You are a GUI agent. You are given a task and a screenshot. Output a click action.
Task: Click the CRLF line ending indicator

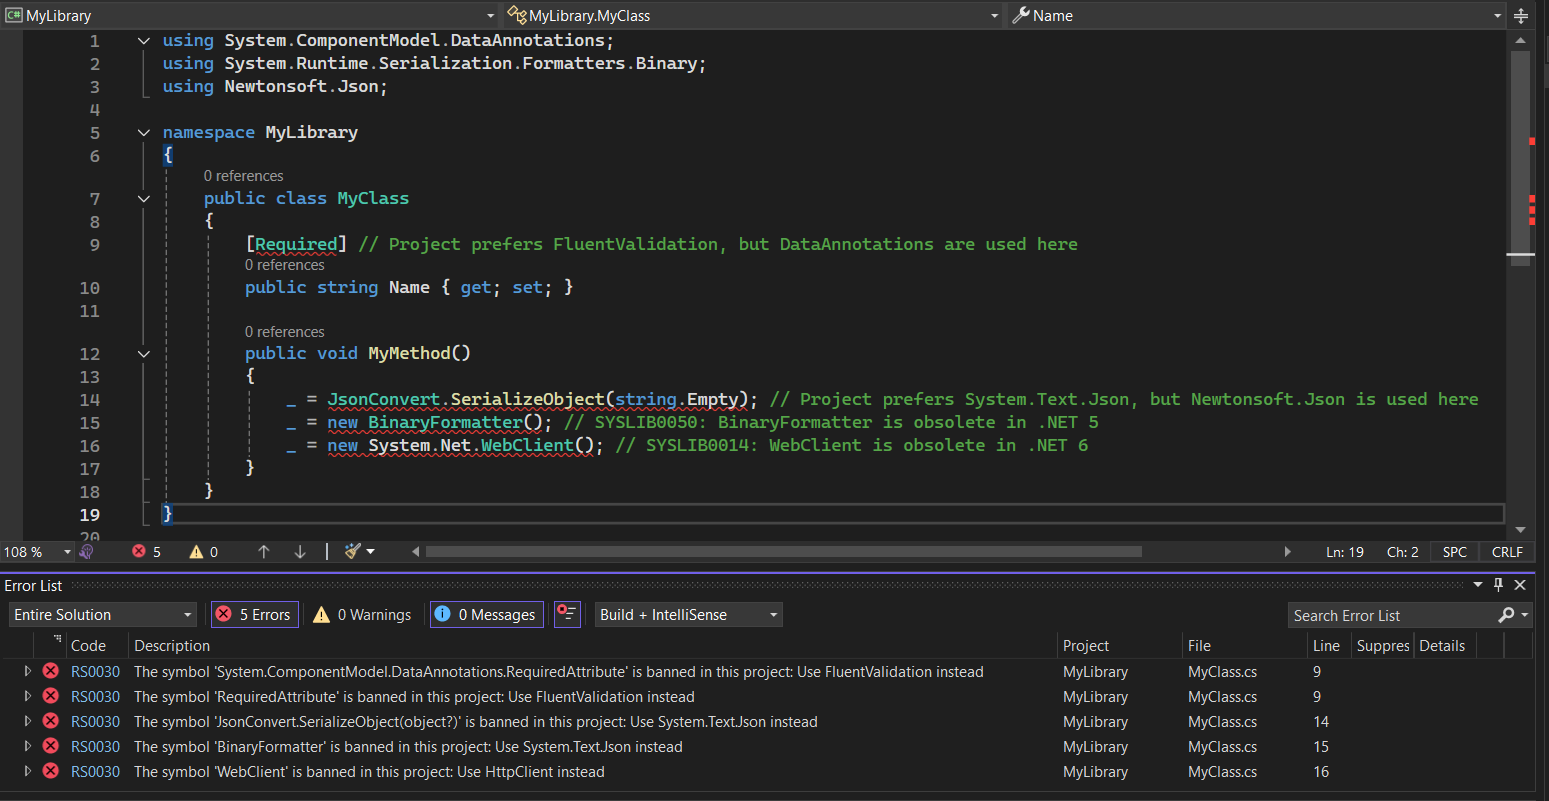[1507, 552]
